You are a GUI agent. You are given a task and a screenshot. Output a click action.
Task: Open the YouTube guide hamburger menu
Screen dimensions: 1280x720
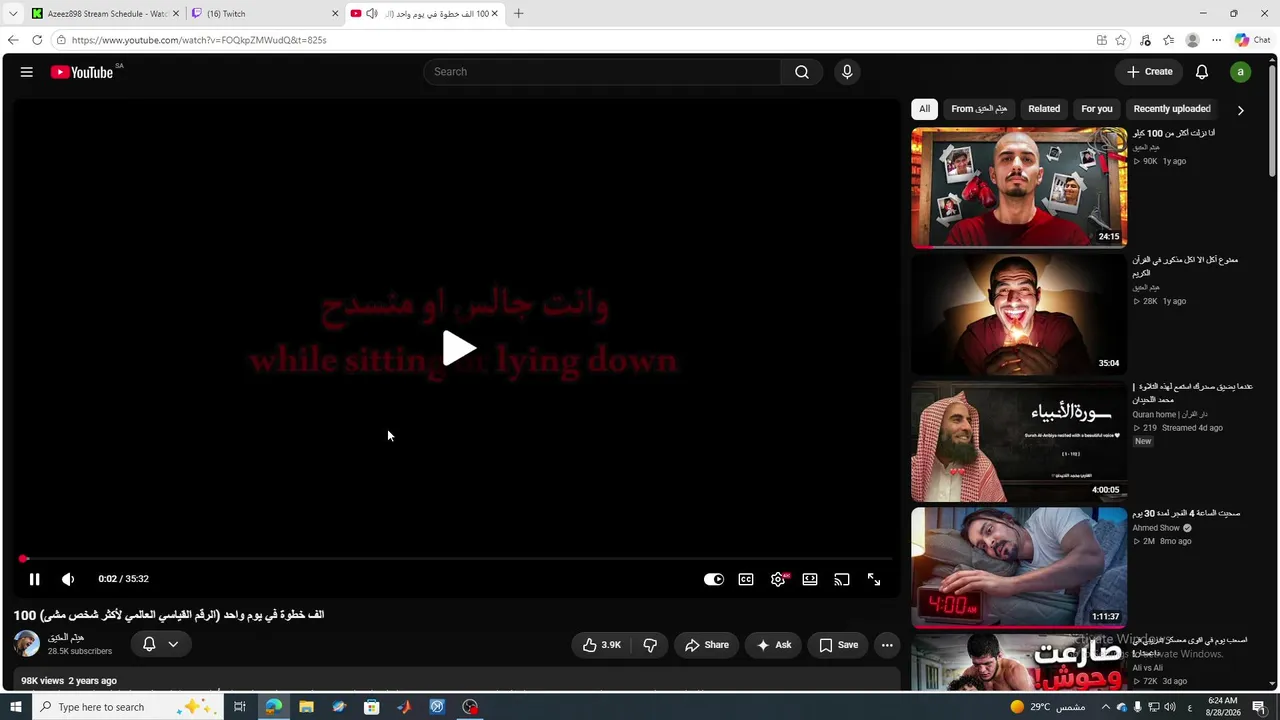pos(27,72)
